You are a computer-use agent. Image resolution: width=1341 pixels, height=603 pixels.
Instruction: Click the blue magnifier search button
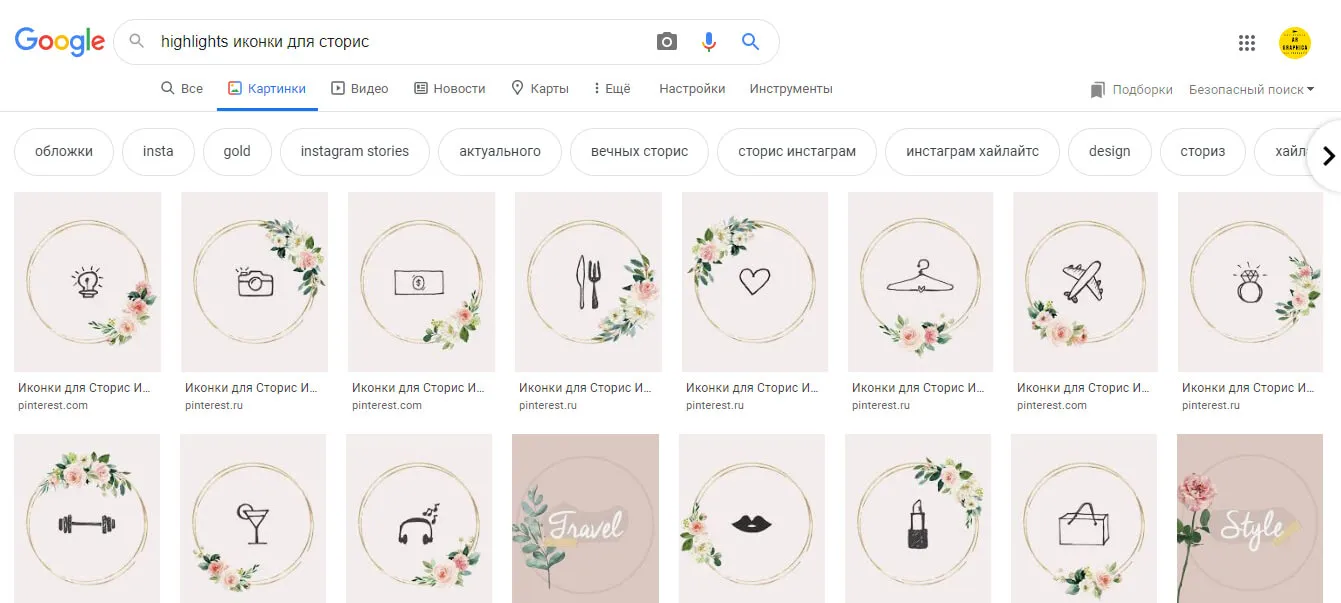750,42
